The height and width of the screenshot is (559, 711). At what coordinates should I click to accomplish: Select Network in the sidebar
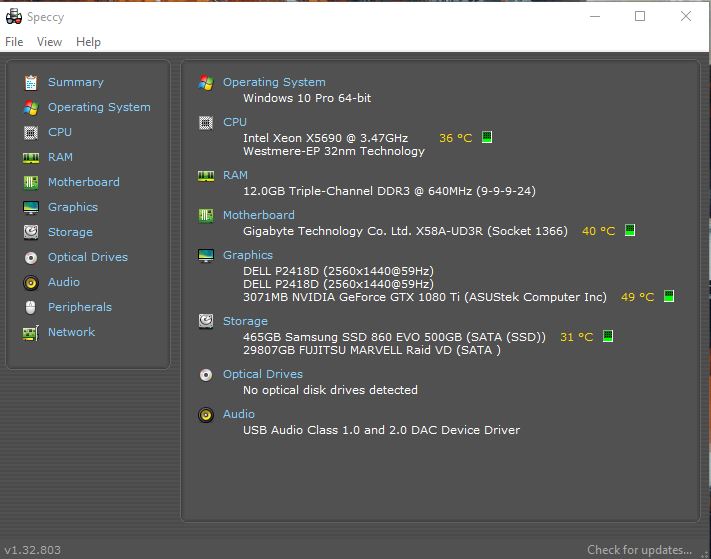point(72,332)
